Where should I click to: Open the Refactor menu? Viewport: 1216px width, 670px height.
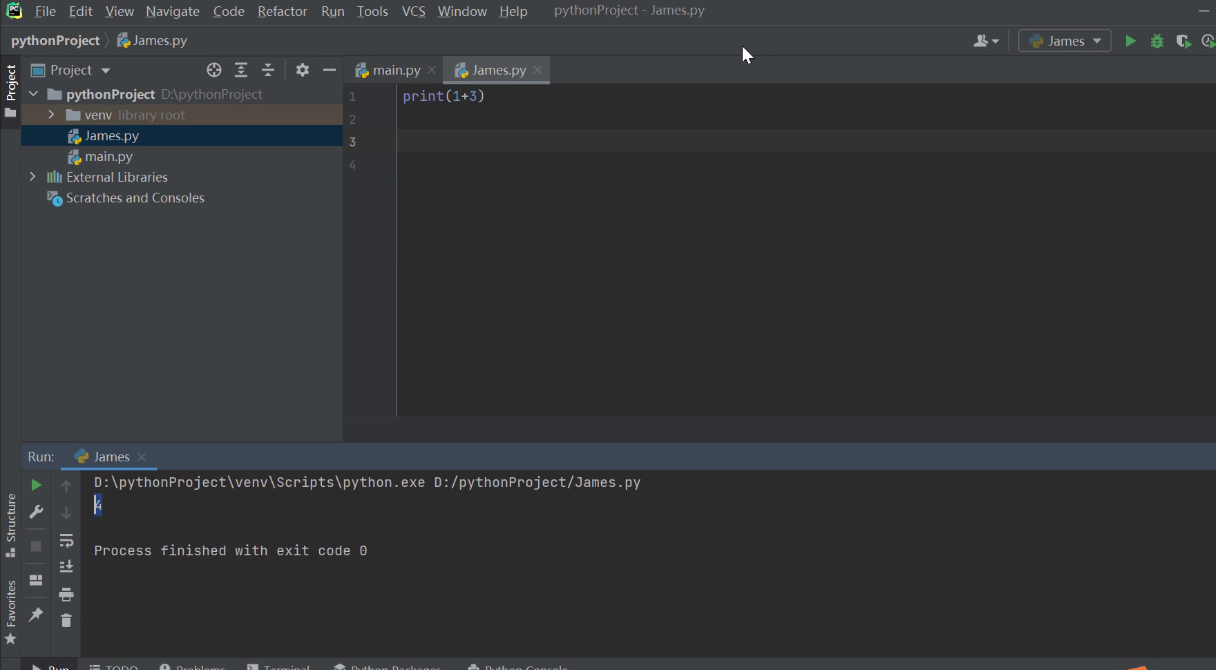point(282,11)
